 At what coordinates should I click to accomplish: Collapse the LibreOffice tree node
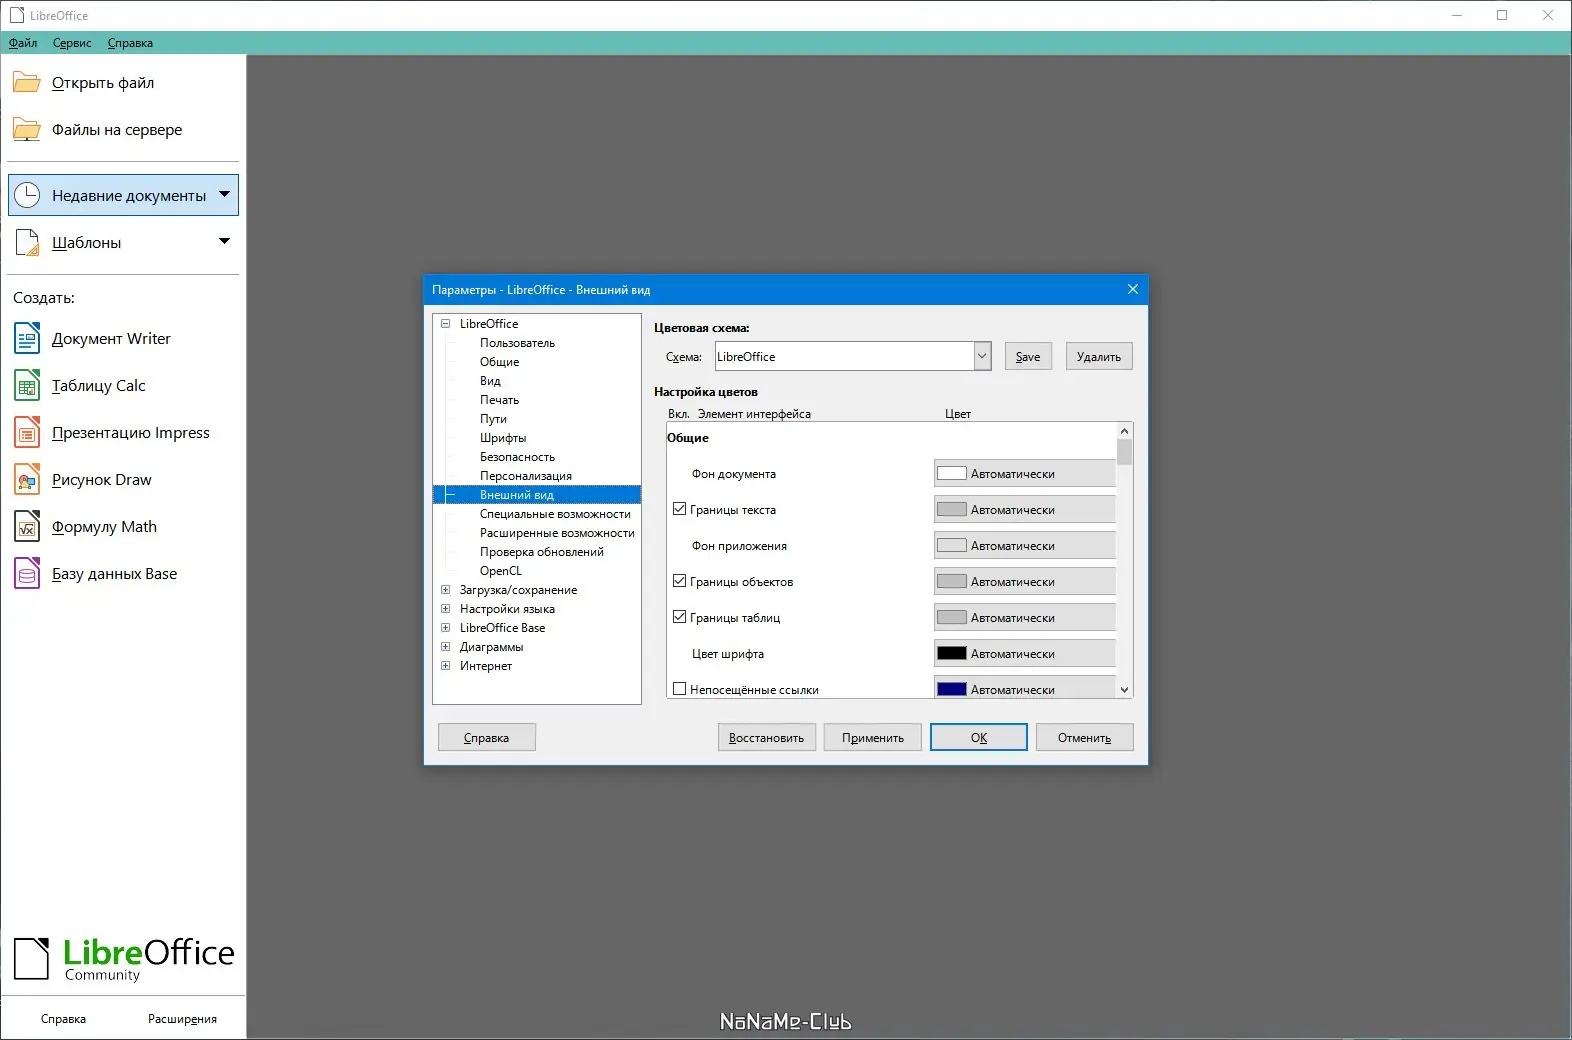coord(446,323)
